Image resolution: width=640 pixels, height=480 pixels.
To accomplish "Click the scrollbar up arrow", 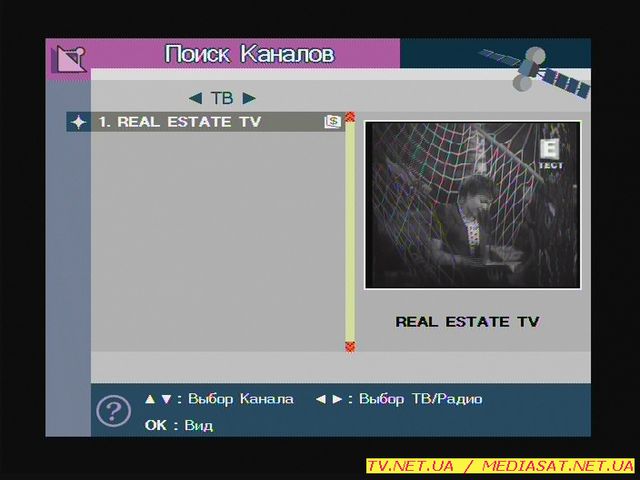I will (x=350, y=117).
